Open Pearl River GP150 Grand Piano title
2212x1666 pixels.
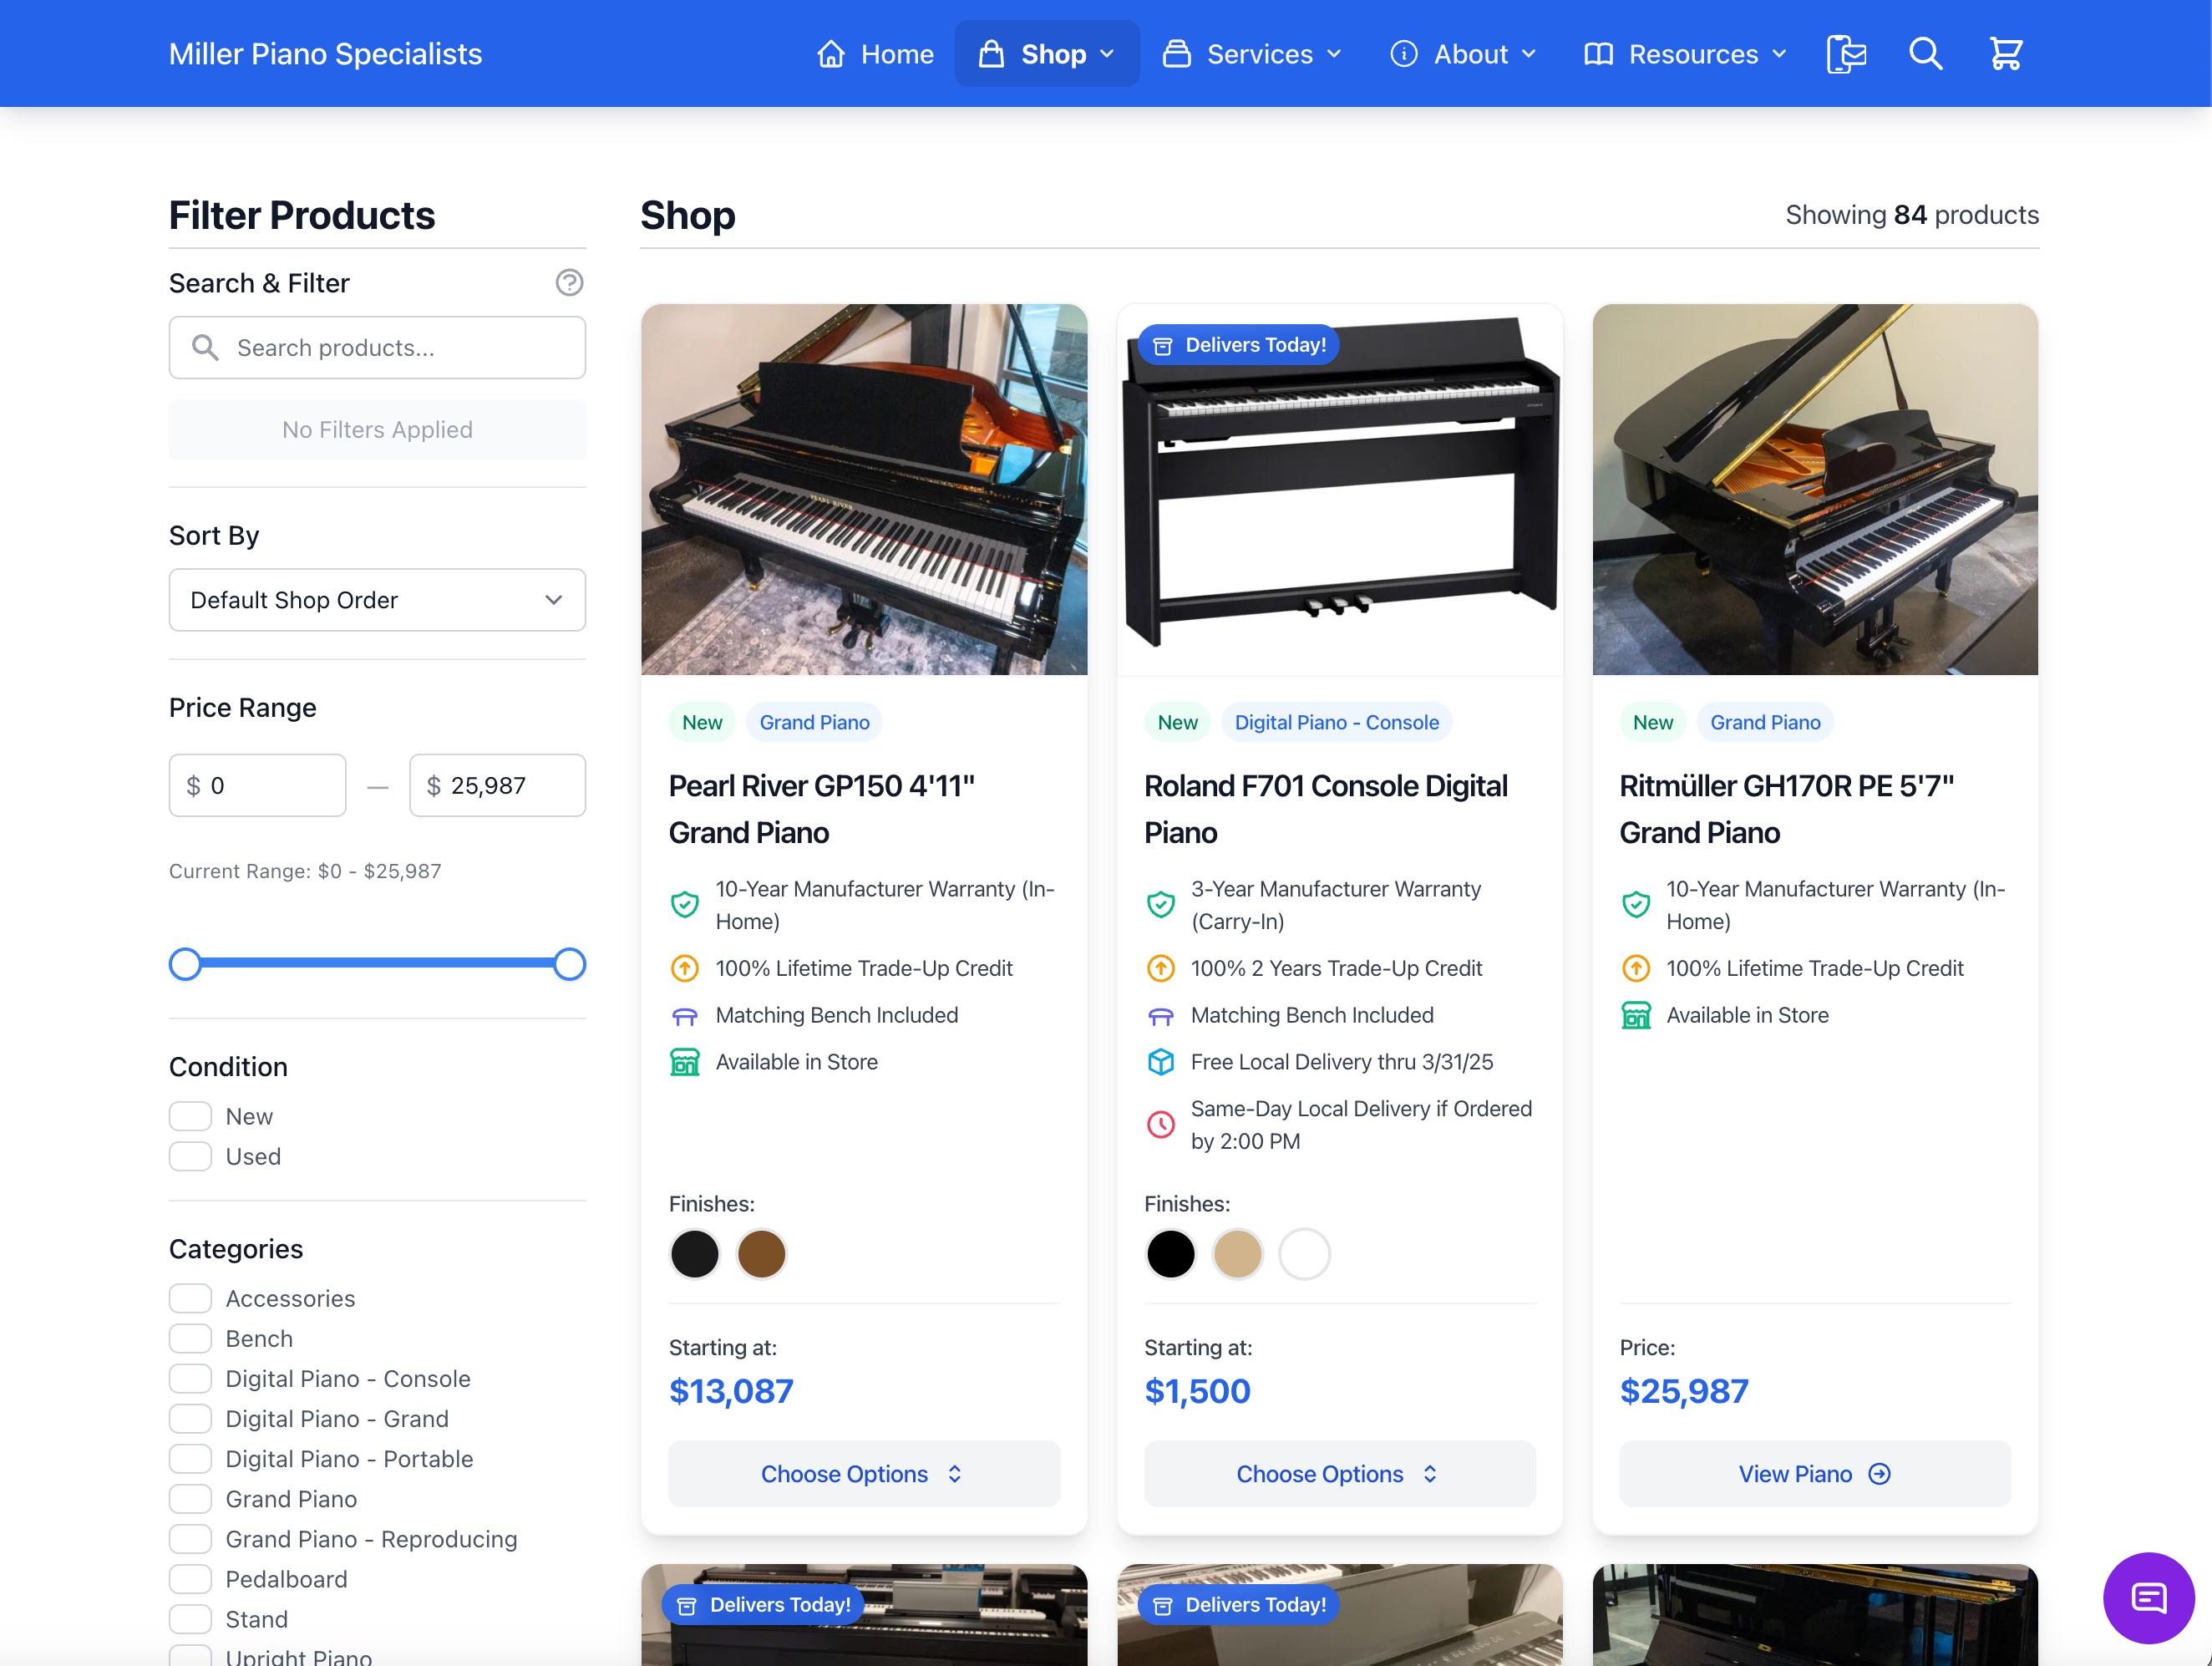(x=822, y=809)
